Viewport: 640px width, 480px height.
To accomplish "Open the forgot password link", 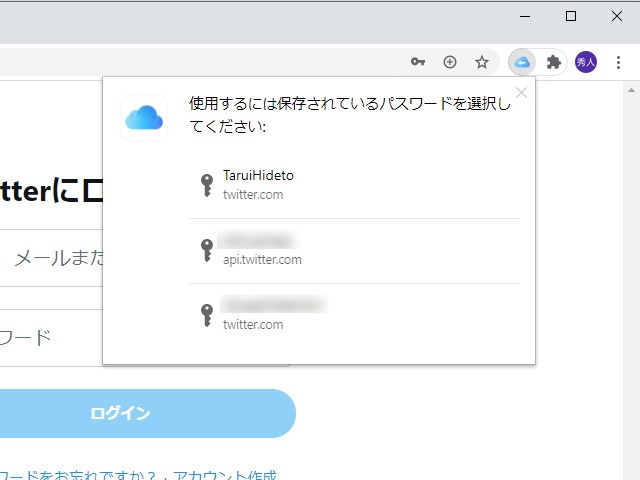I will pos(78,476).
